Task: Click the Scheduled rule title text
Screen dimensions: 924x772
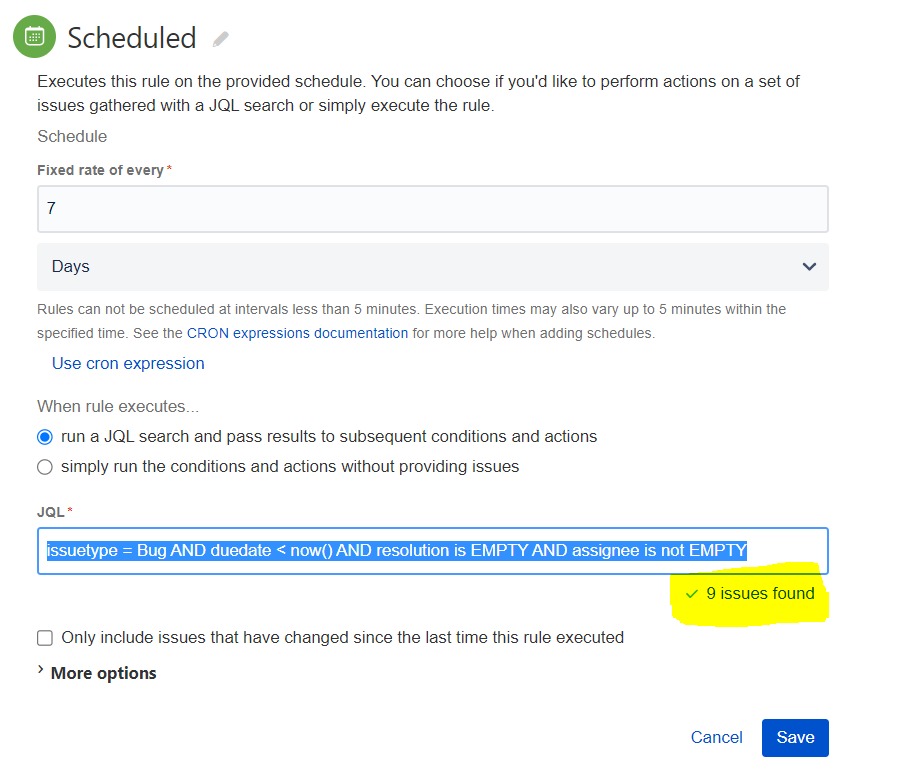Action: tap(131, 38)
